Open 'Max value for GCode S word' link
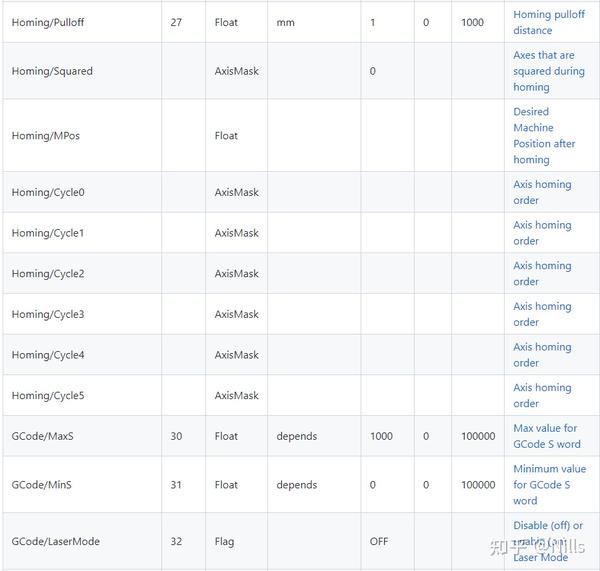This screenshot has width=600, height=571. [545, 436]
